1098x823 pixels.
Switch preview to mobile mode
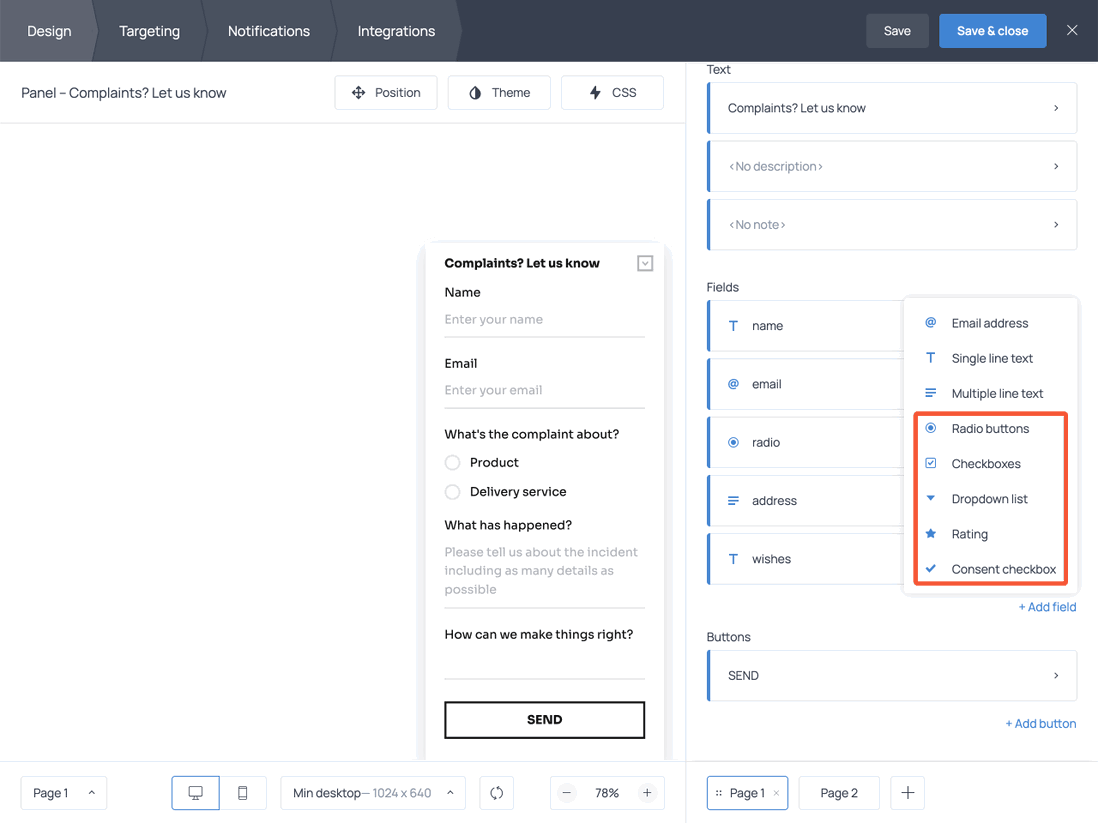pos(242,792)
